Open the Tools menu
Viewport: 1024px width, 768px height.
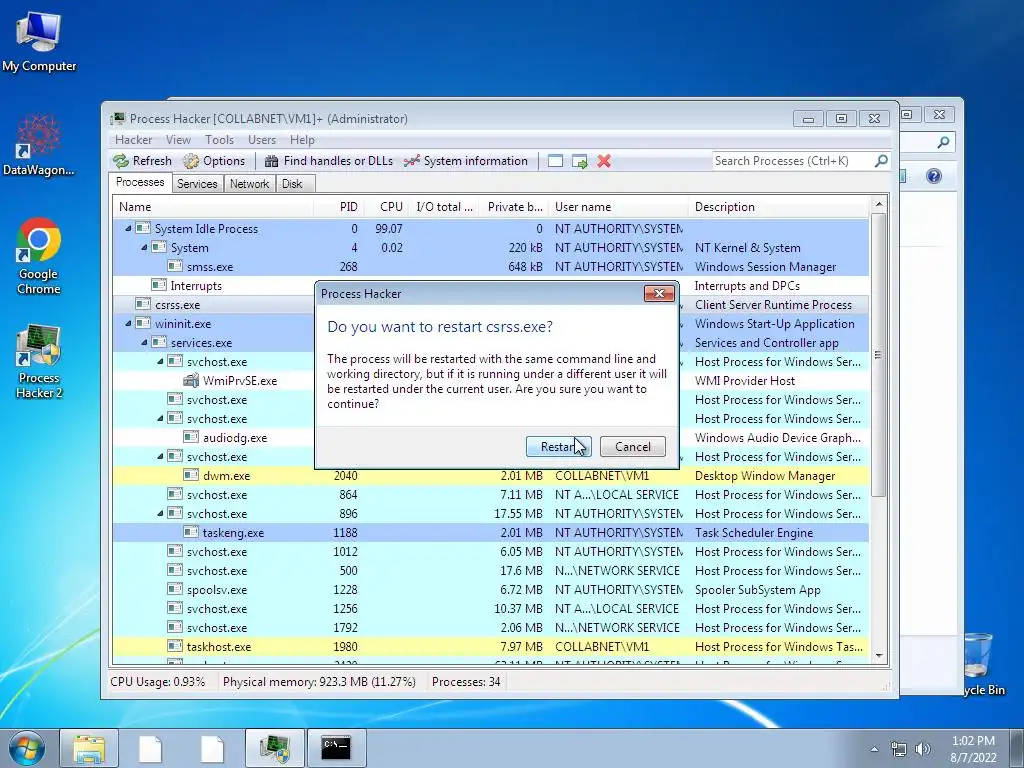[219, 140]
